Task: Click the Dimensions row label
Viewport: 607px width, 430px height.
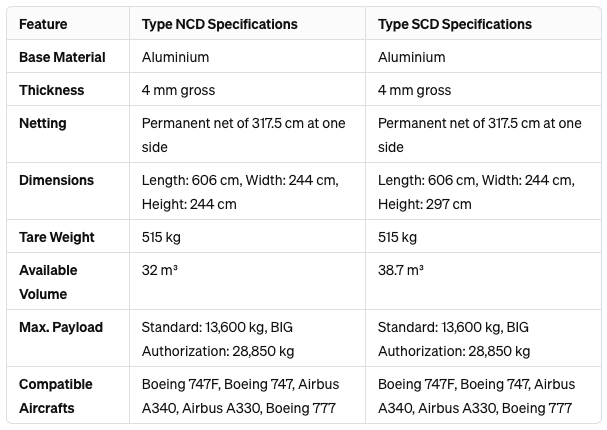Action: click(x=57, y=180)
